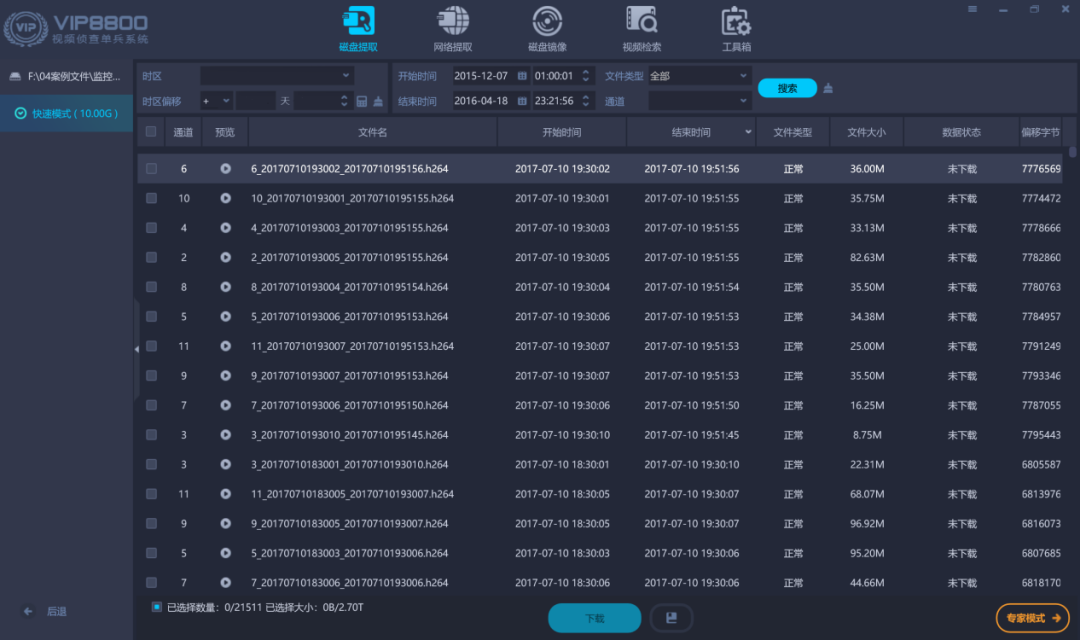The width and height of the screenshot is (1080, 640).
Task: Switch to 视频检索 video search tab
Action: (x=641, y=28)
